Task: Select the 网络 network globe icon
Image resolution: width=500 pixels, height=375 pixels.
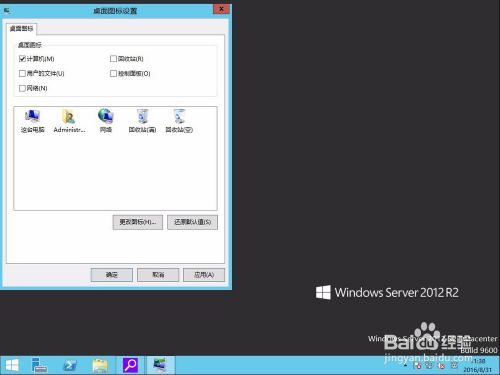Action: pyautogui.click(x=106, y=121)
